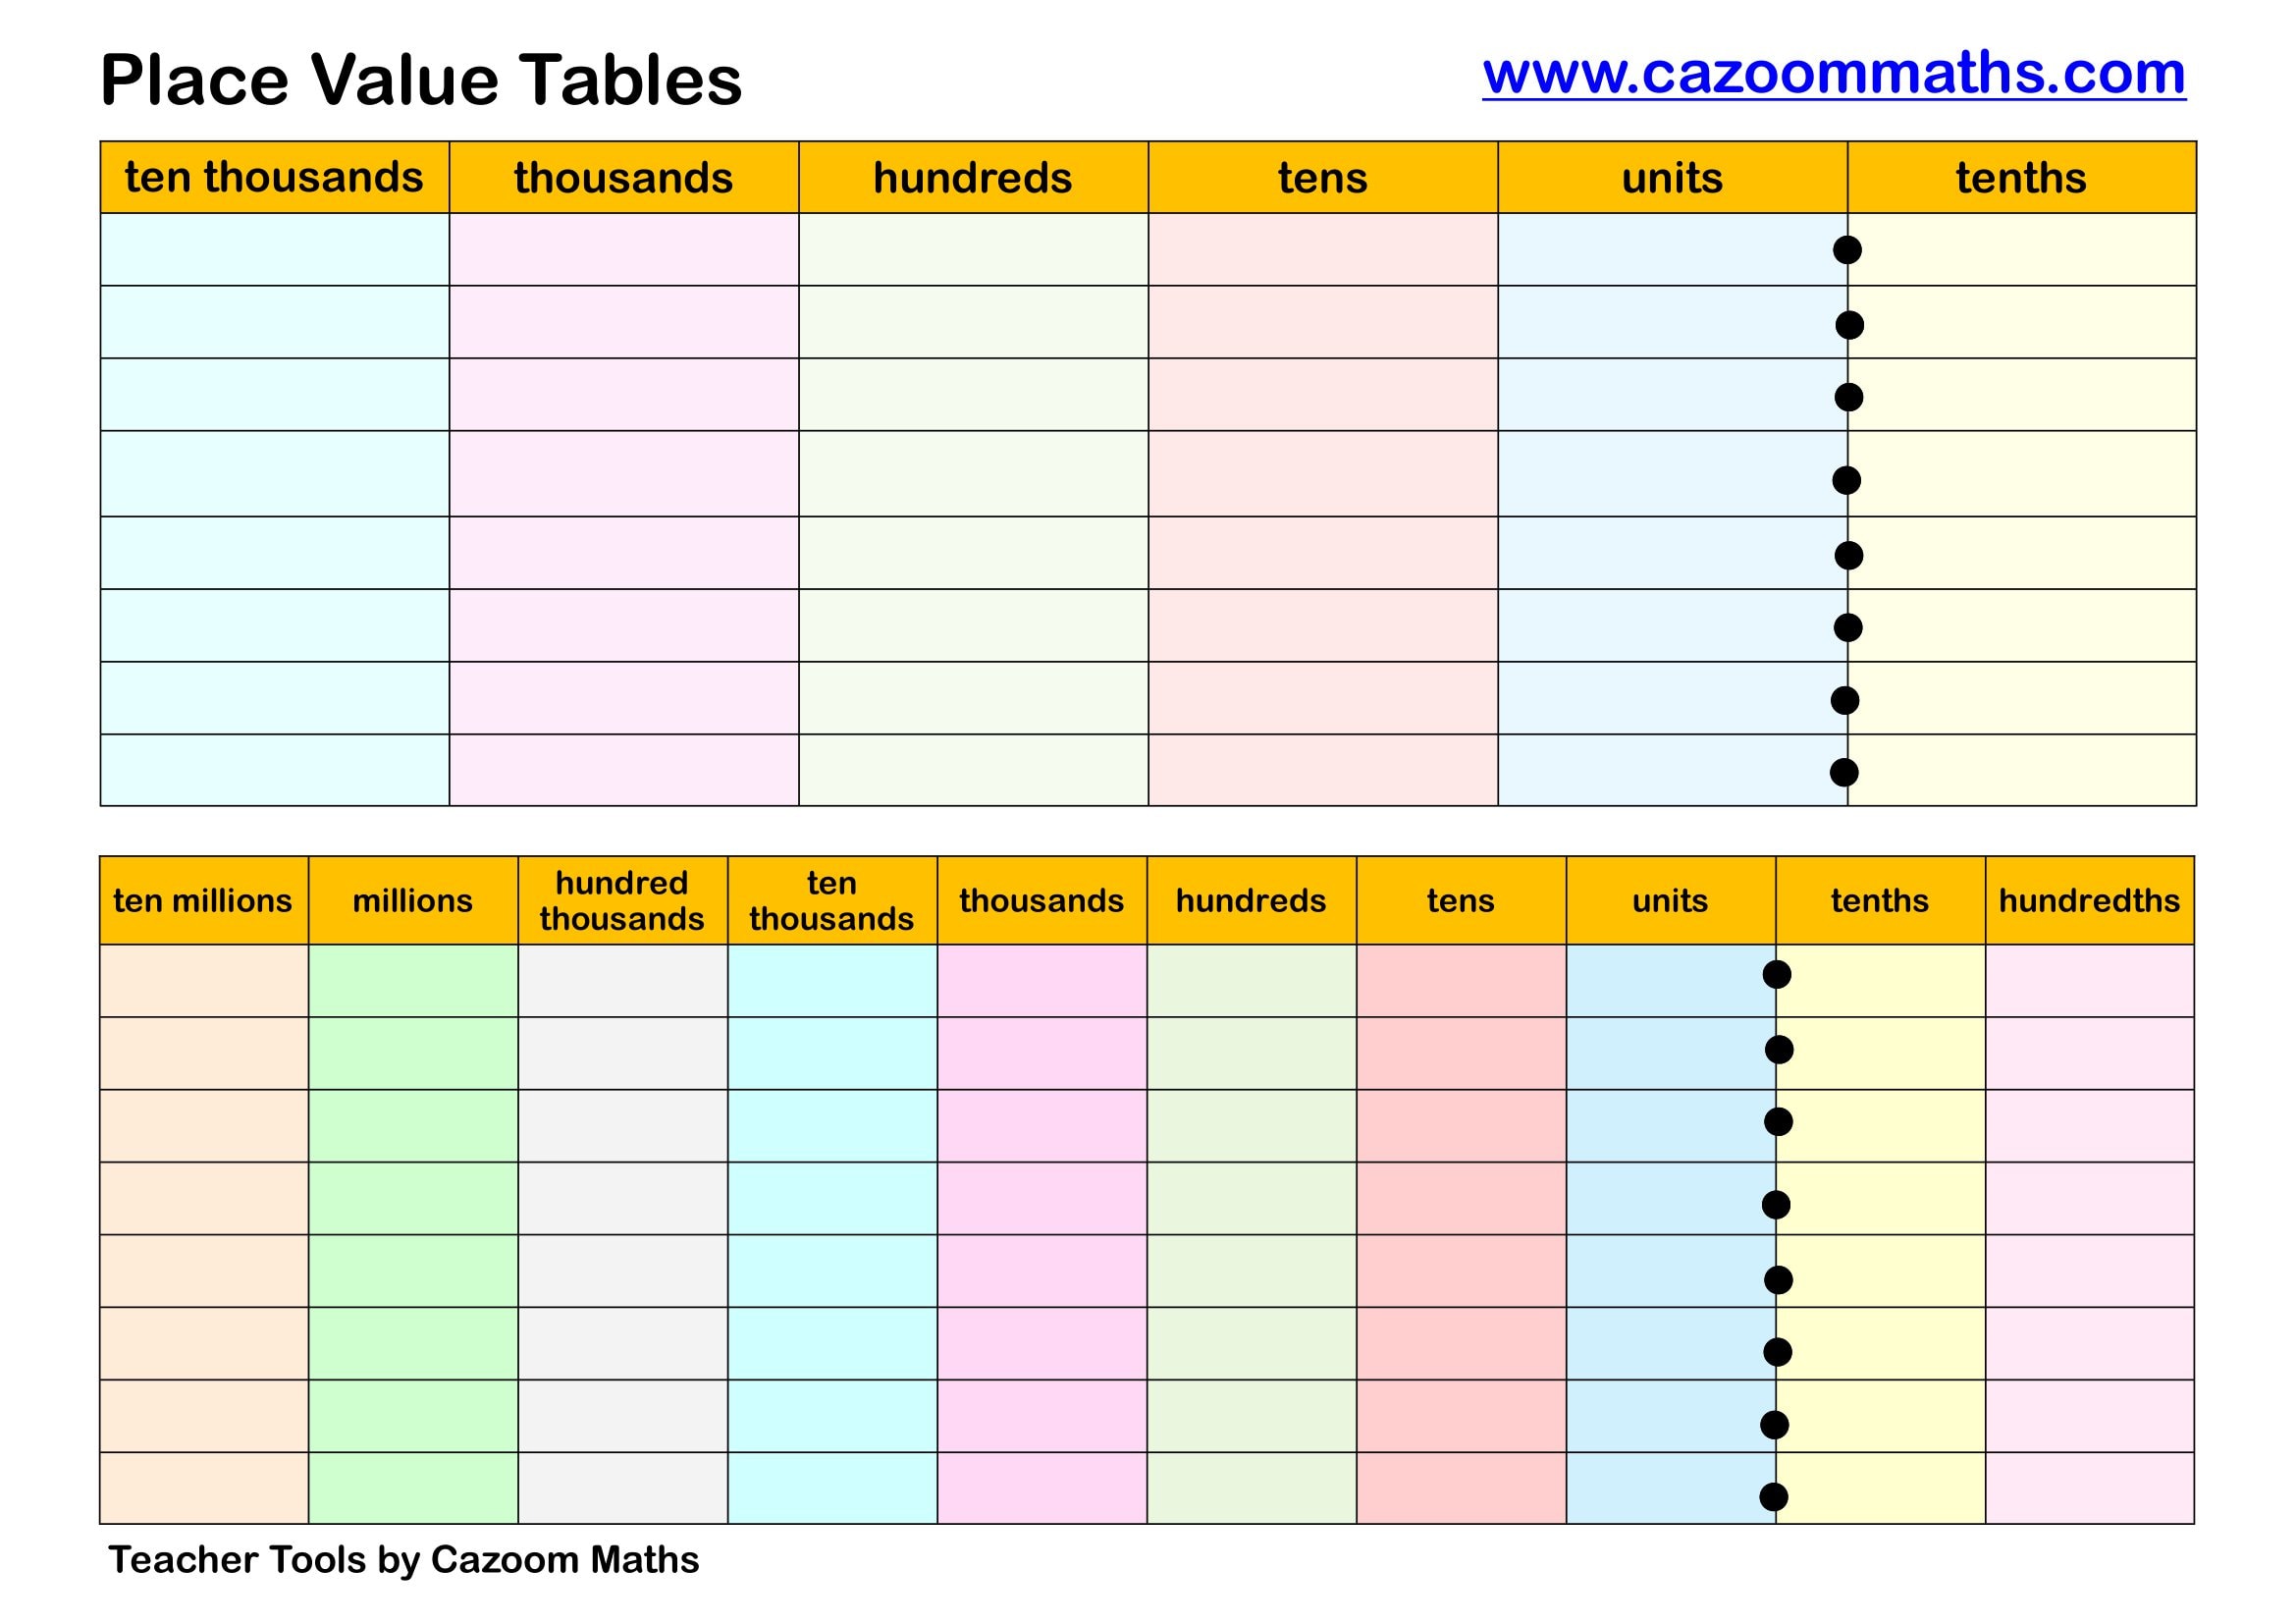
Task: Select the top table's "ten thousands" header
Action: pos(274,178)
